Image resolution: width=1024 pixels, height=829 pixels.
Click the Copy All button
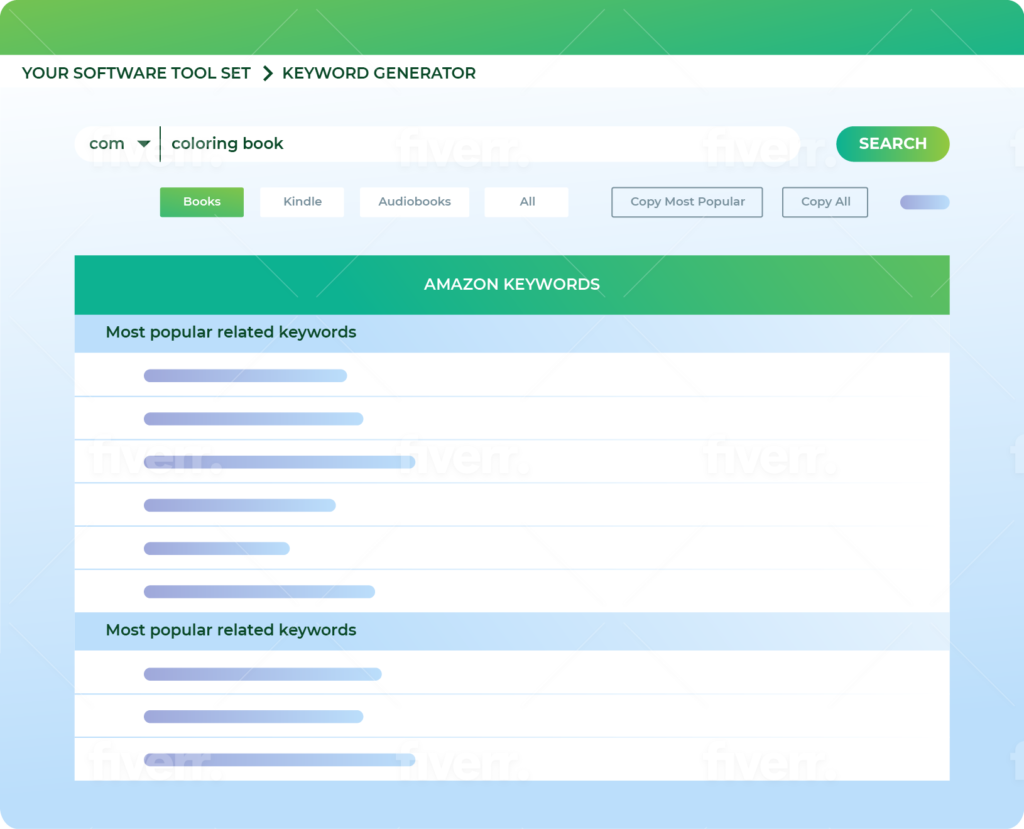click(x=825, y=202)
